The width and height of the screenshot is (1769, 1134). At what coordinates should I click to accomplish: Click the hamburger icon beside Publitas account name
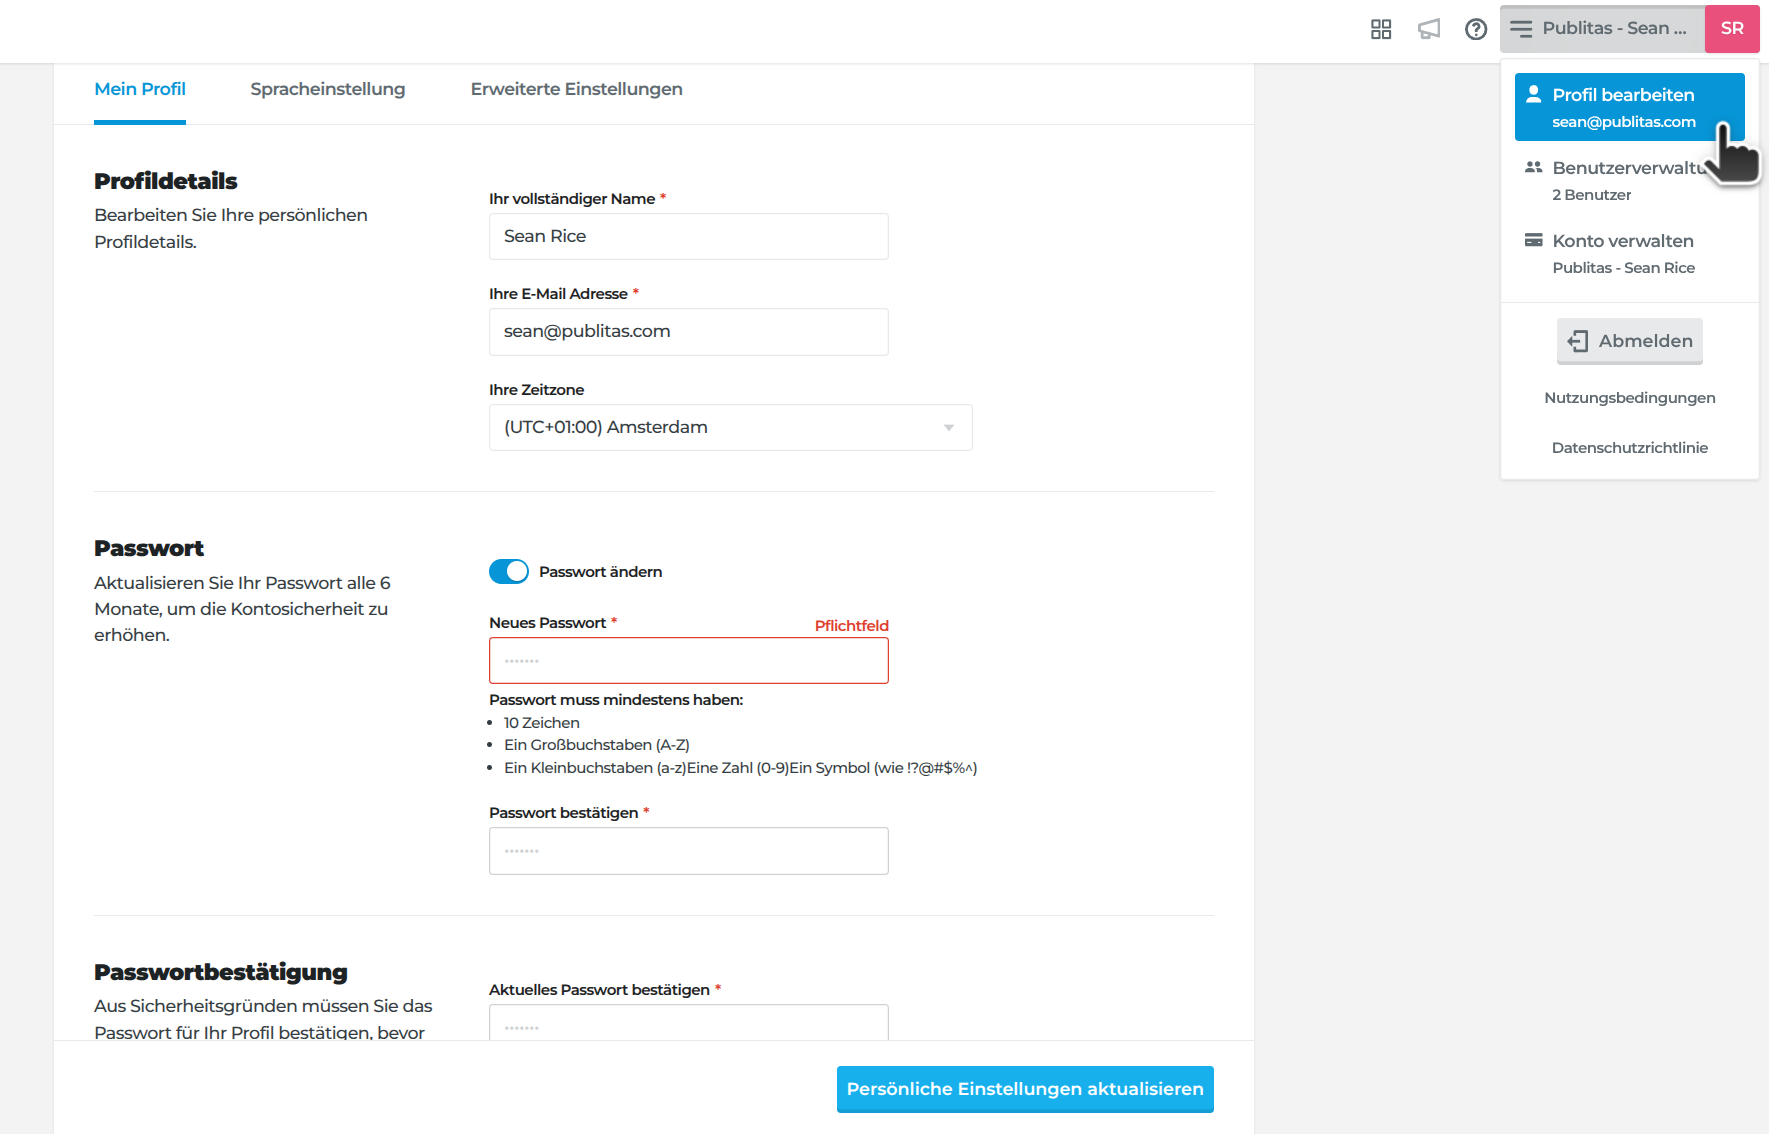[x=1521, y=29]
